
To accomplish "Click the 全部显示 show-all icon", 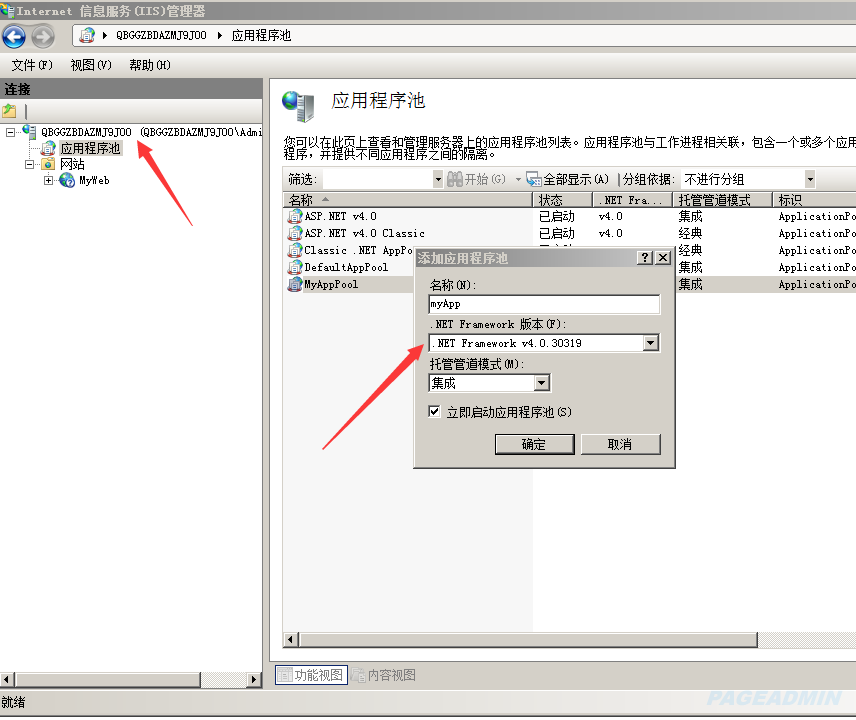I will (x=533, y=179).
